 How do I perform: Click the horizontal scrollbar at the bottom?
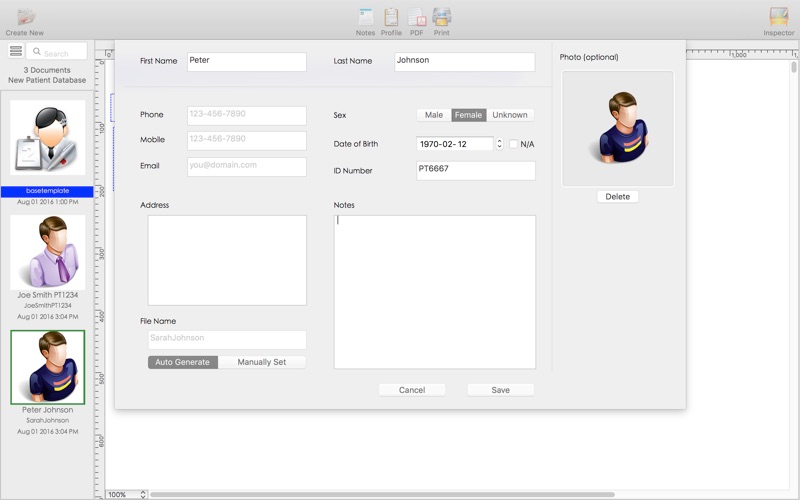(382, 494)
